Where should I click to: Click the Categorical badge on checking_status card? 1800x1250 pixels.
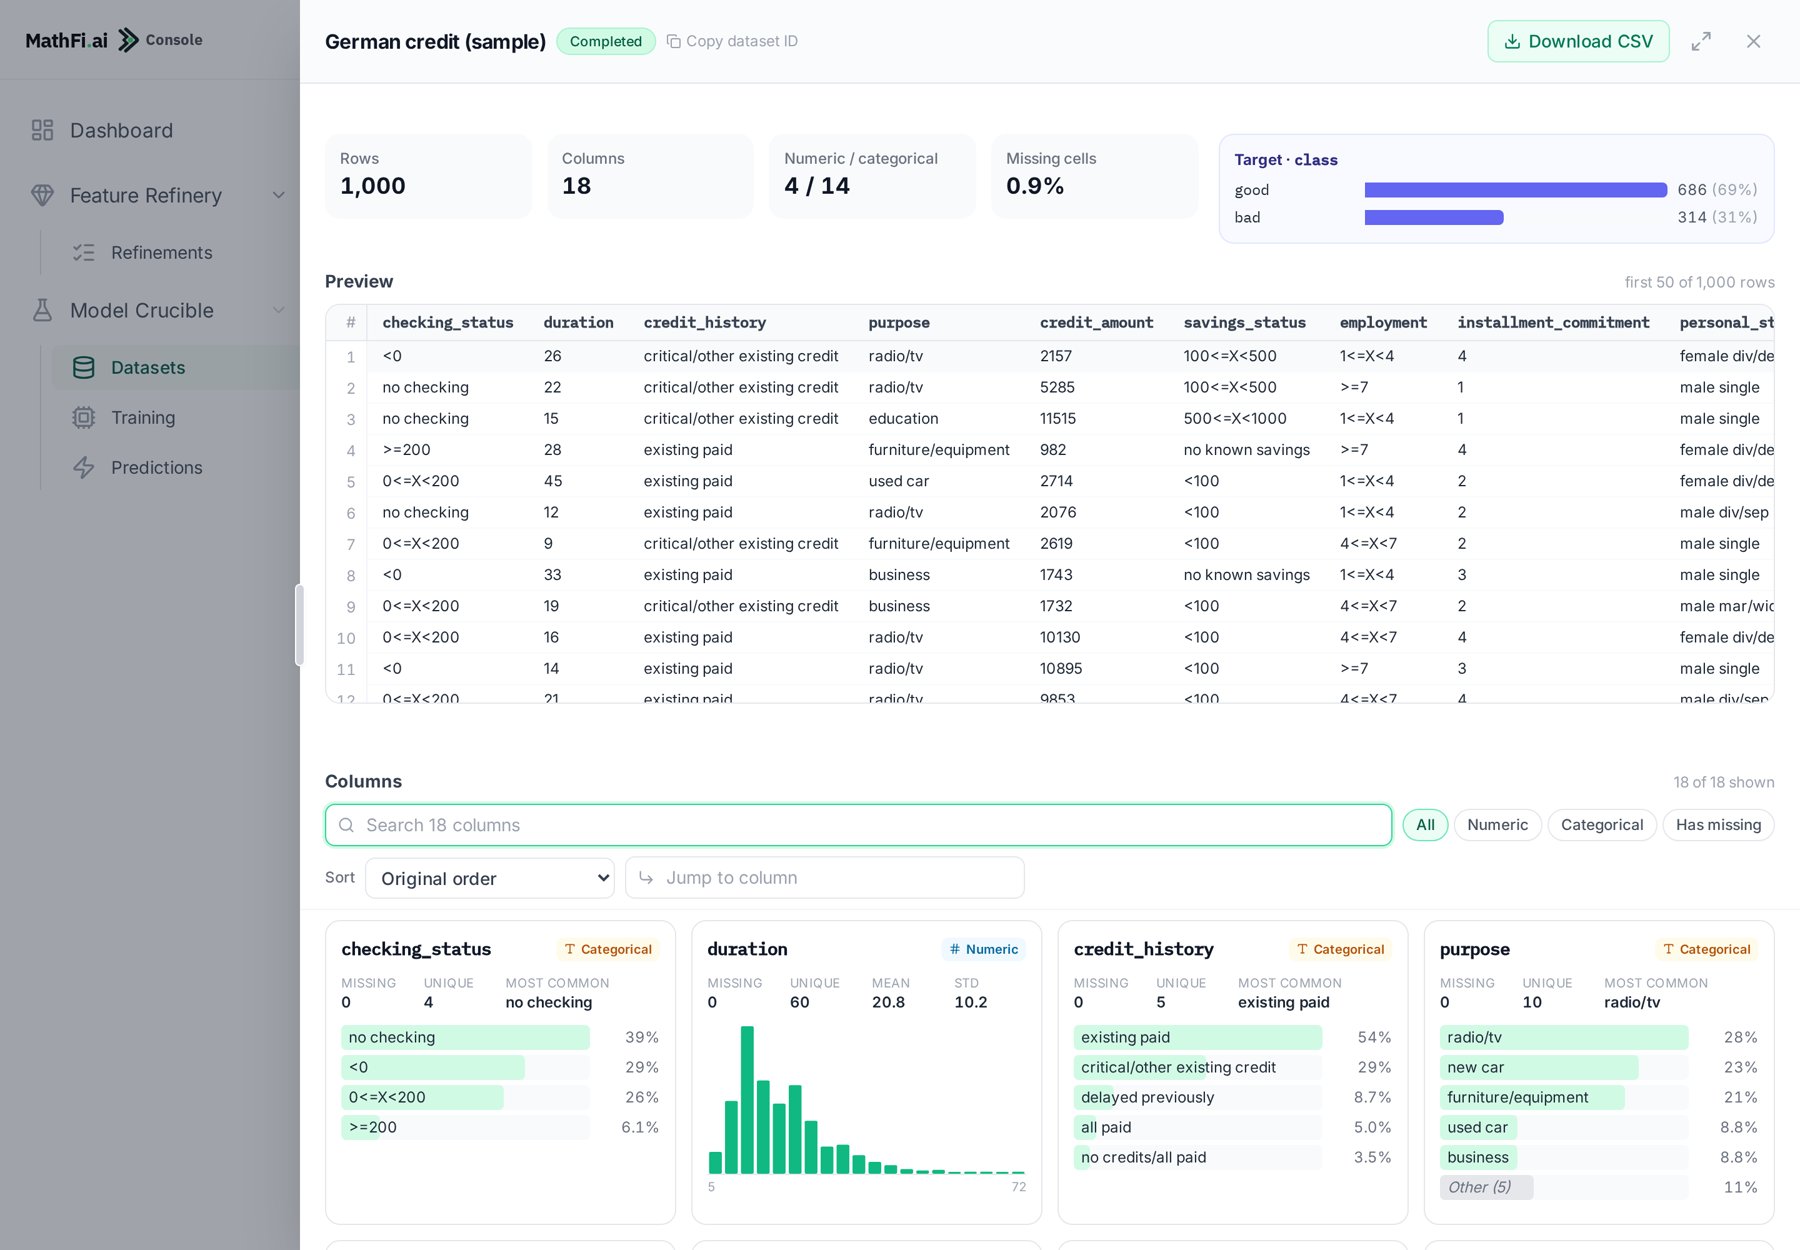click(607, 949)
